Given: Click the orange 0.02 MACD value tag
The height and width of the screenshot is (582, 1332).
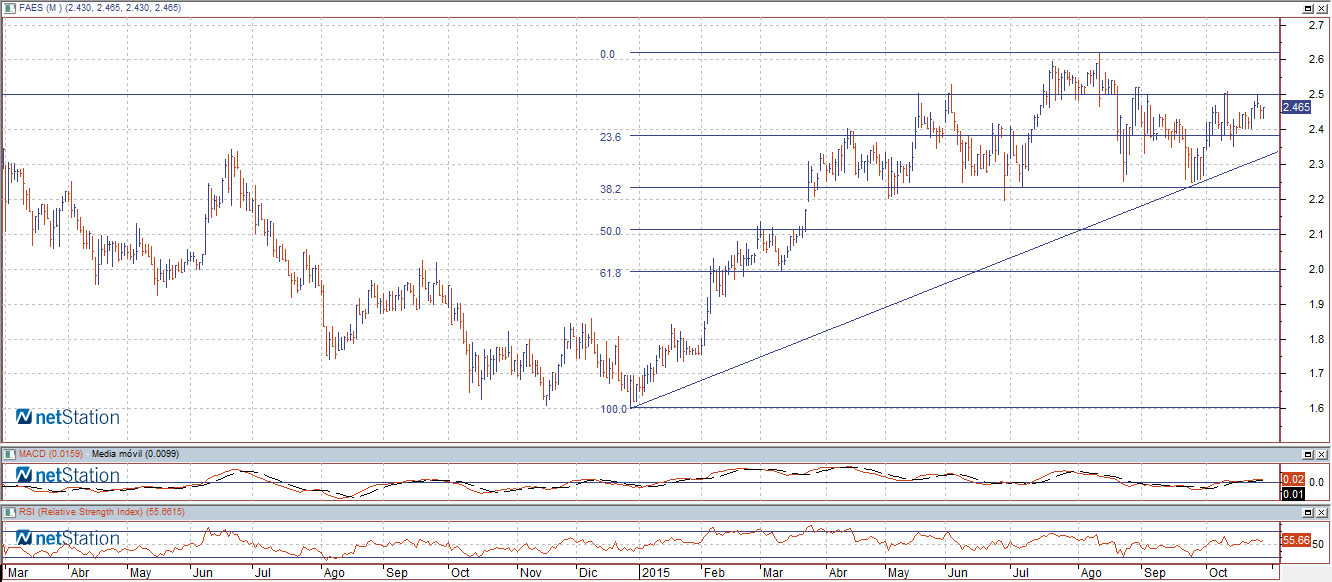Looking at the screenshot, I should (x=1292, y=479).
